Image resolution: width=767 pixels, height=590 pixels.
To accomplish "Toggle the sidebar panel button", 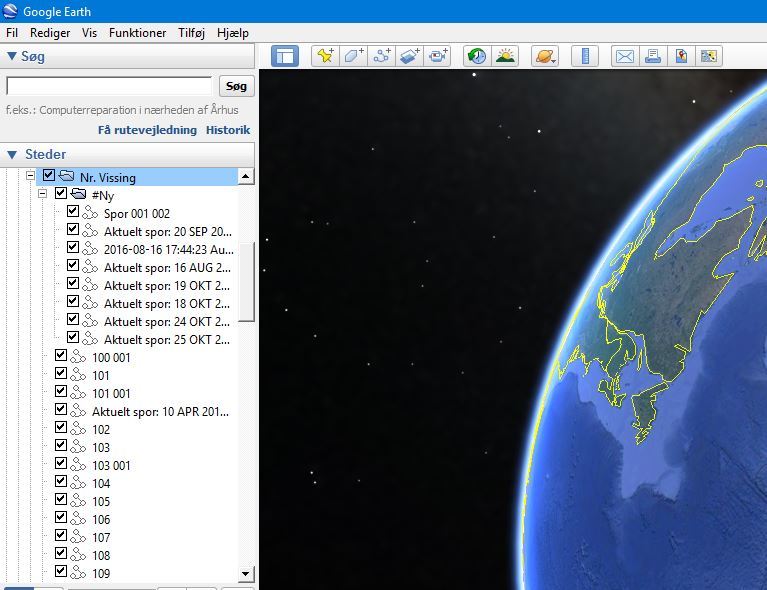I will tap(285, 56).
